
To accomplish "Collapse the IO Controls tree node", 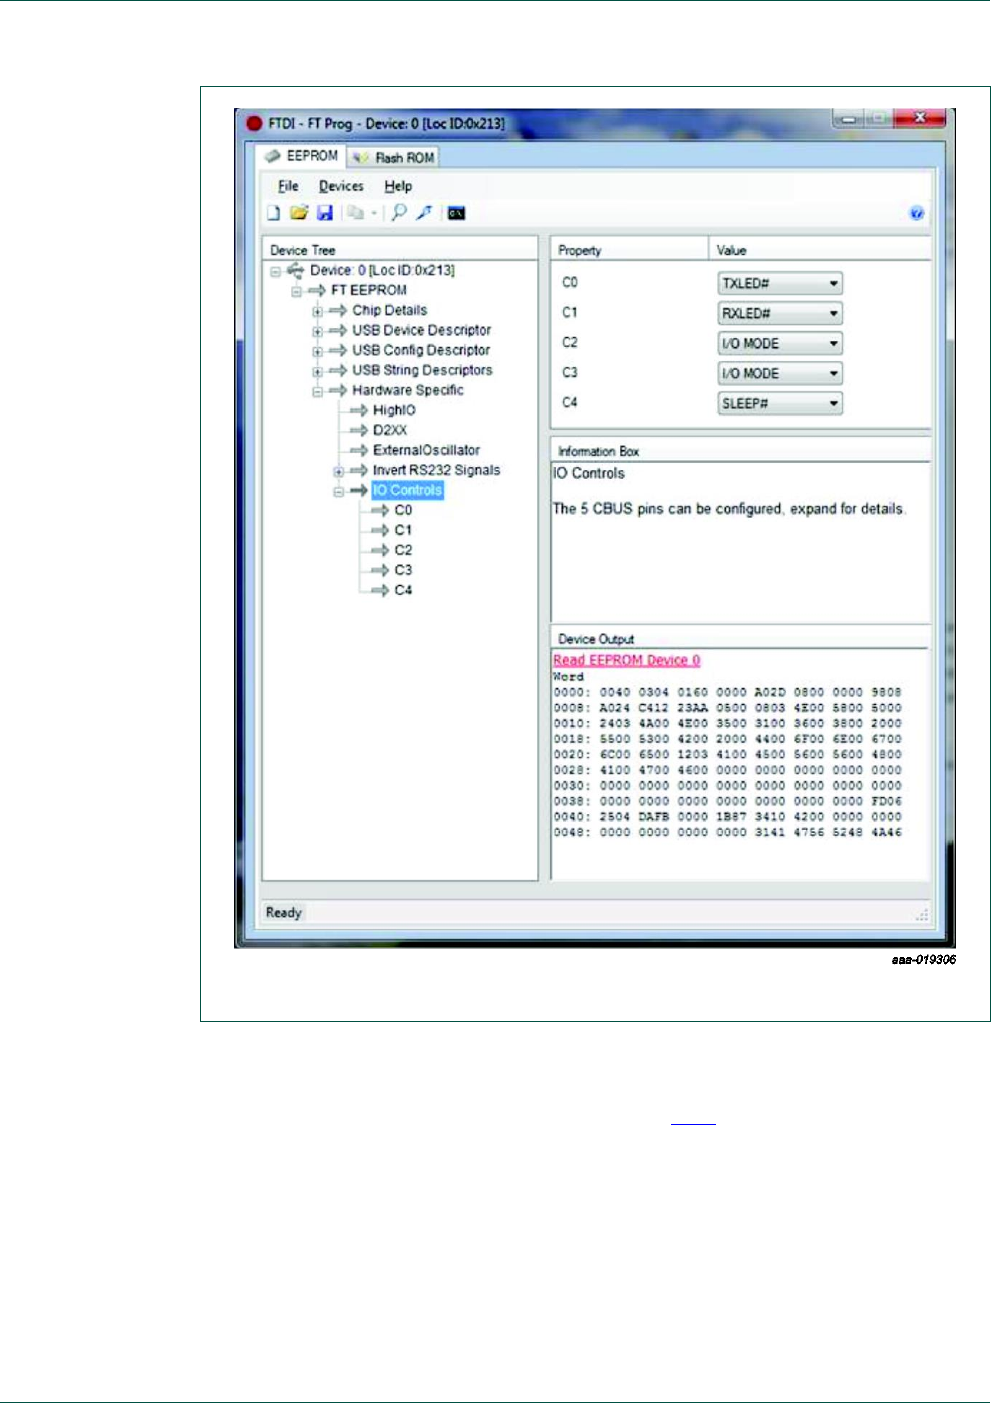I will 338,491.
